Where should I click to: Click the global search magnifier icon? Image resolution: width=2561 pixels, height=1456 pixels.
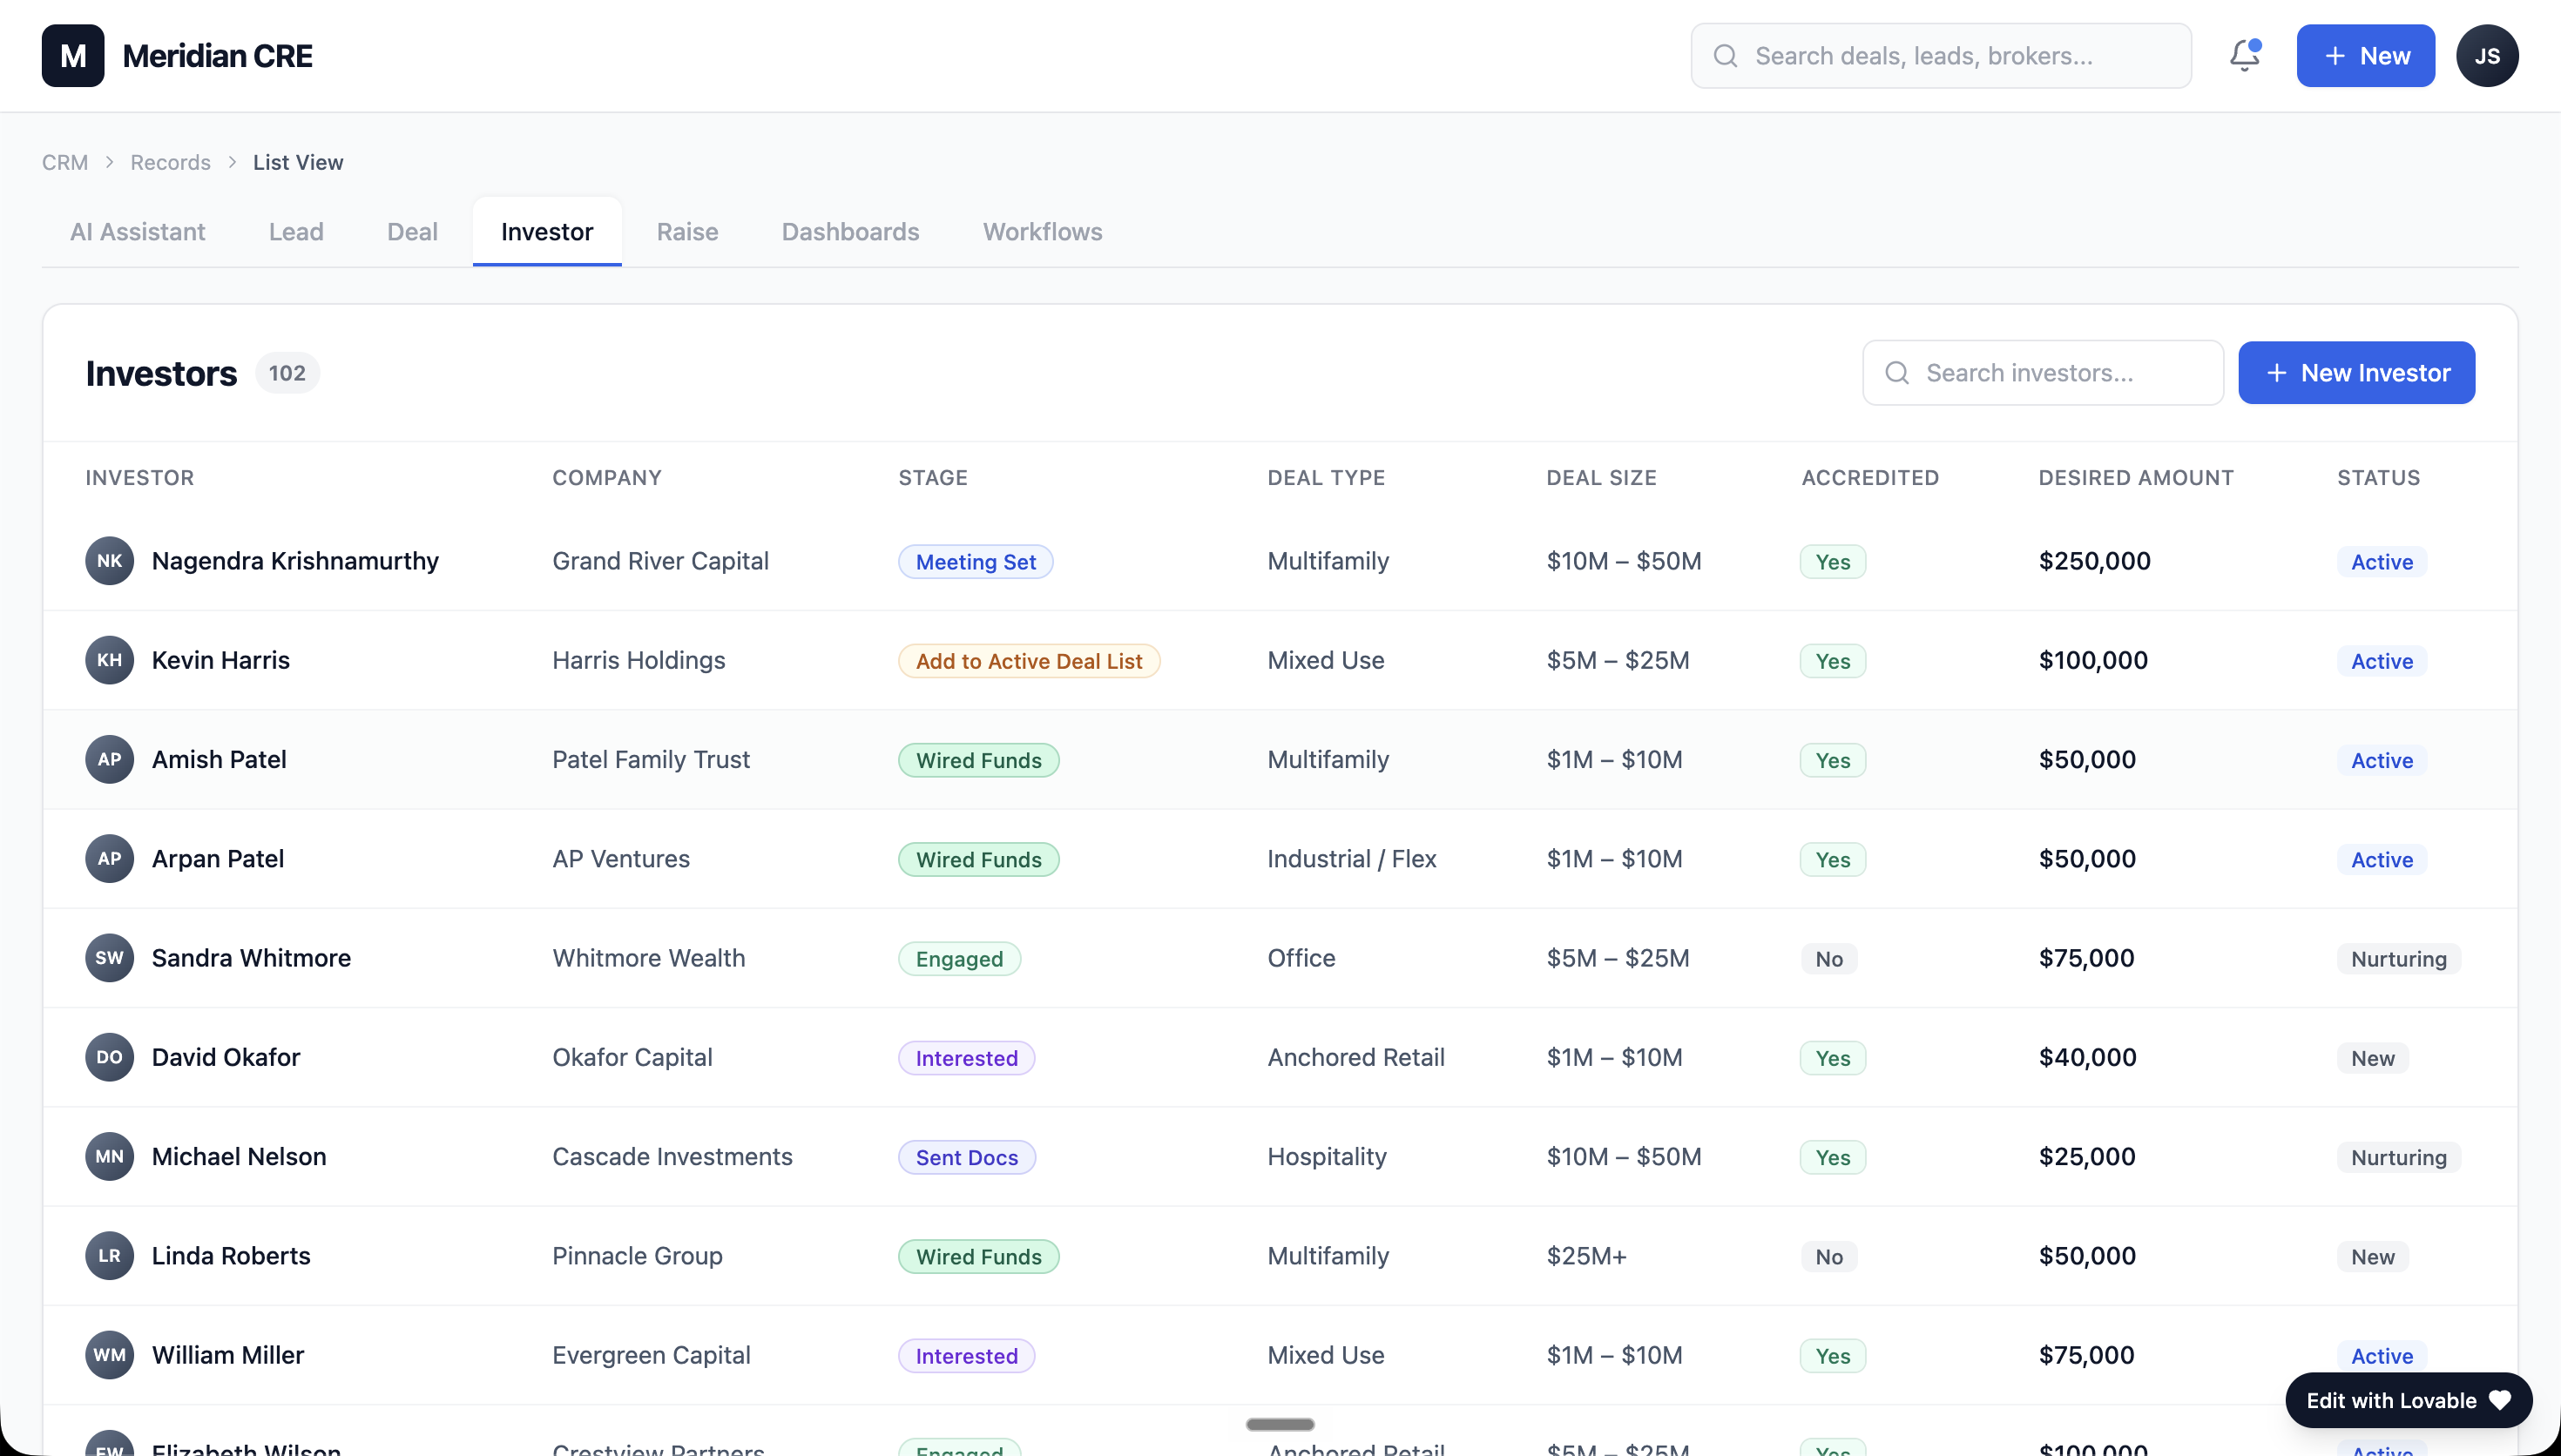(1725, 56)
